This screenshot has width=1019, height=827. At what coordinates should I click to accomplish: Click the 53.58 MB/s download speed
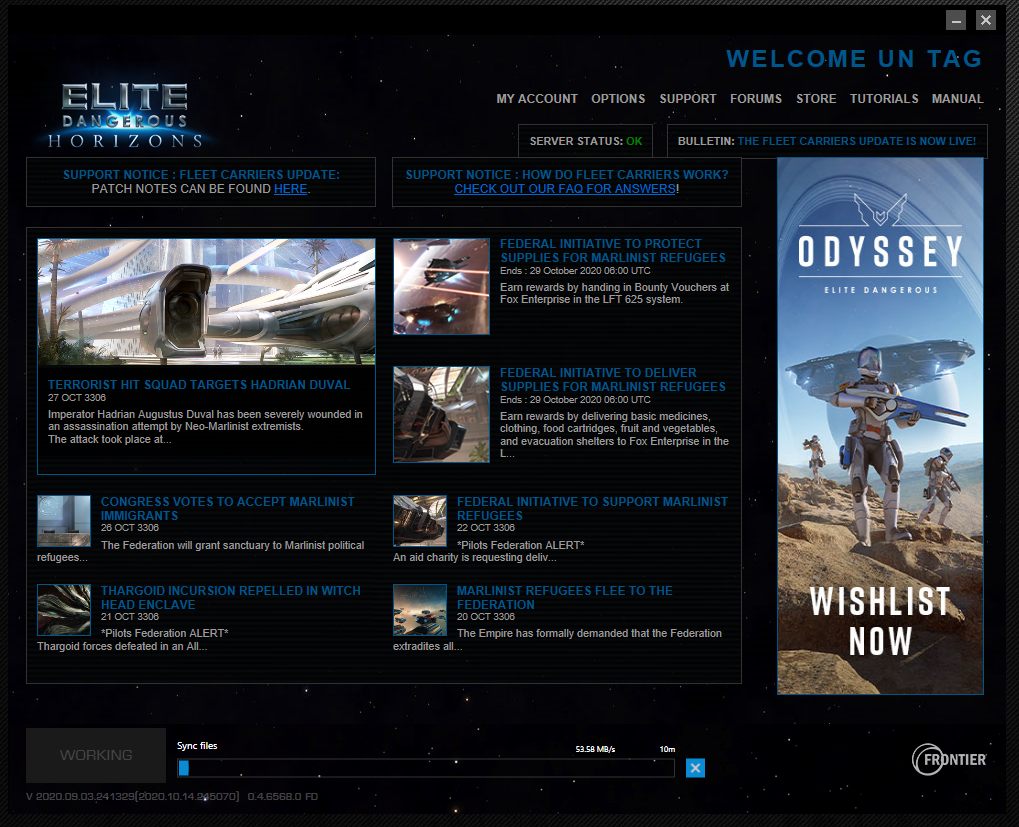point(595,749)
